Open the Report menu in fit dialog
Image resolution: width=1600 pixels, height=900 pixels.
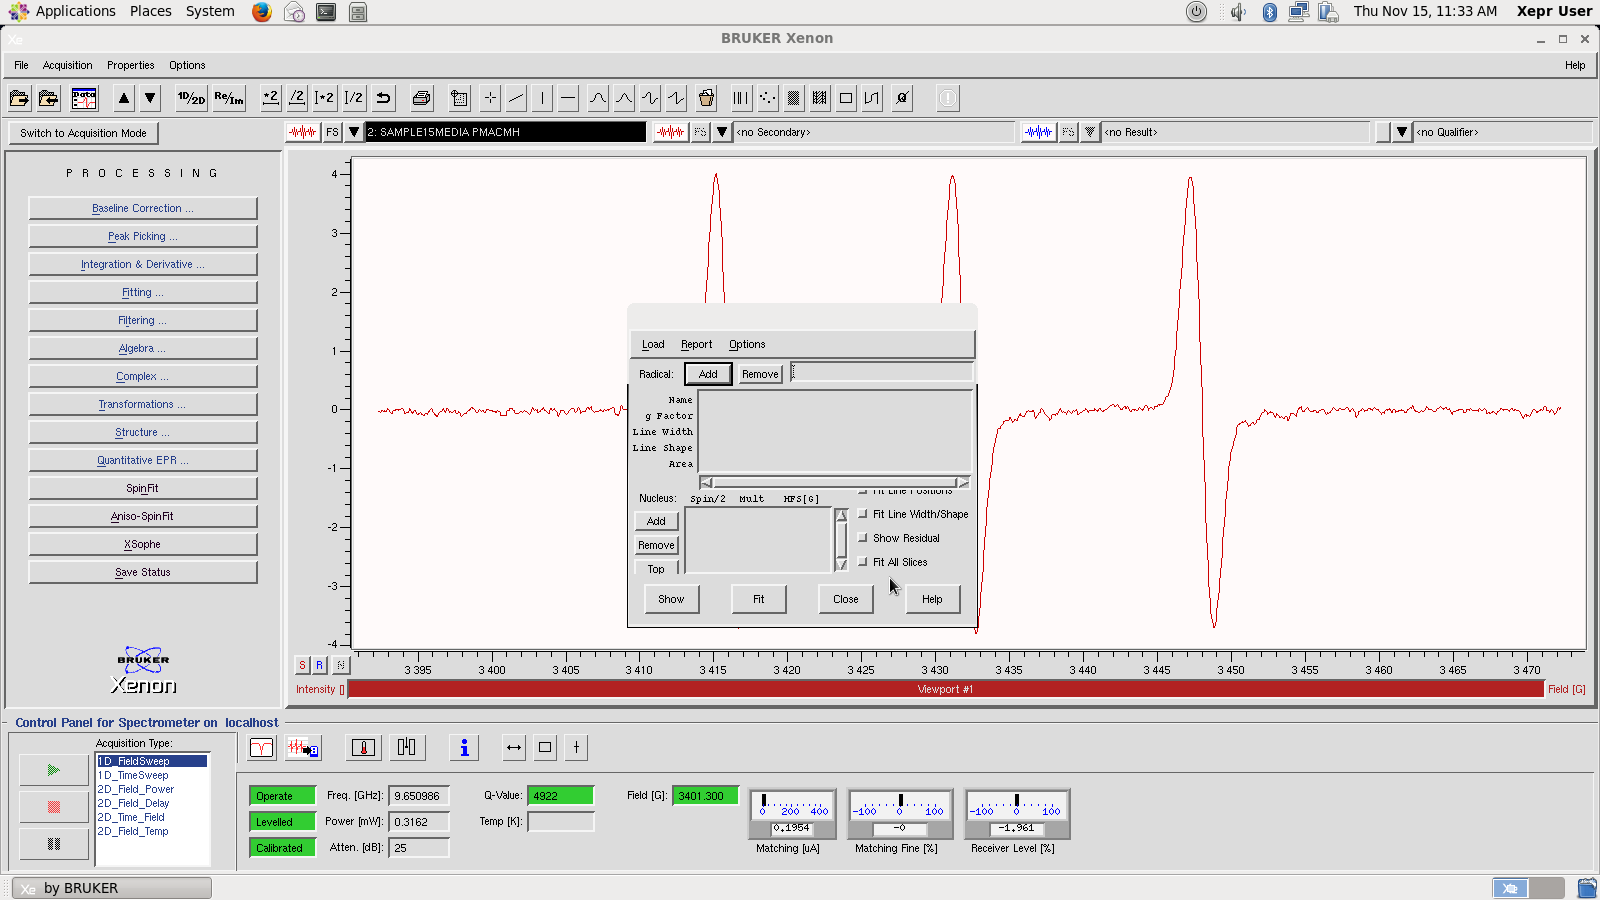696,344
